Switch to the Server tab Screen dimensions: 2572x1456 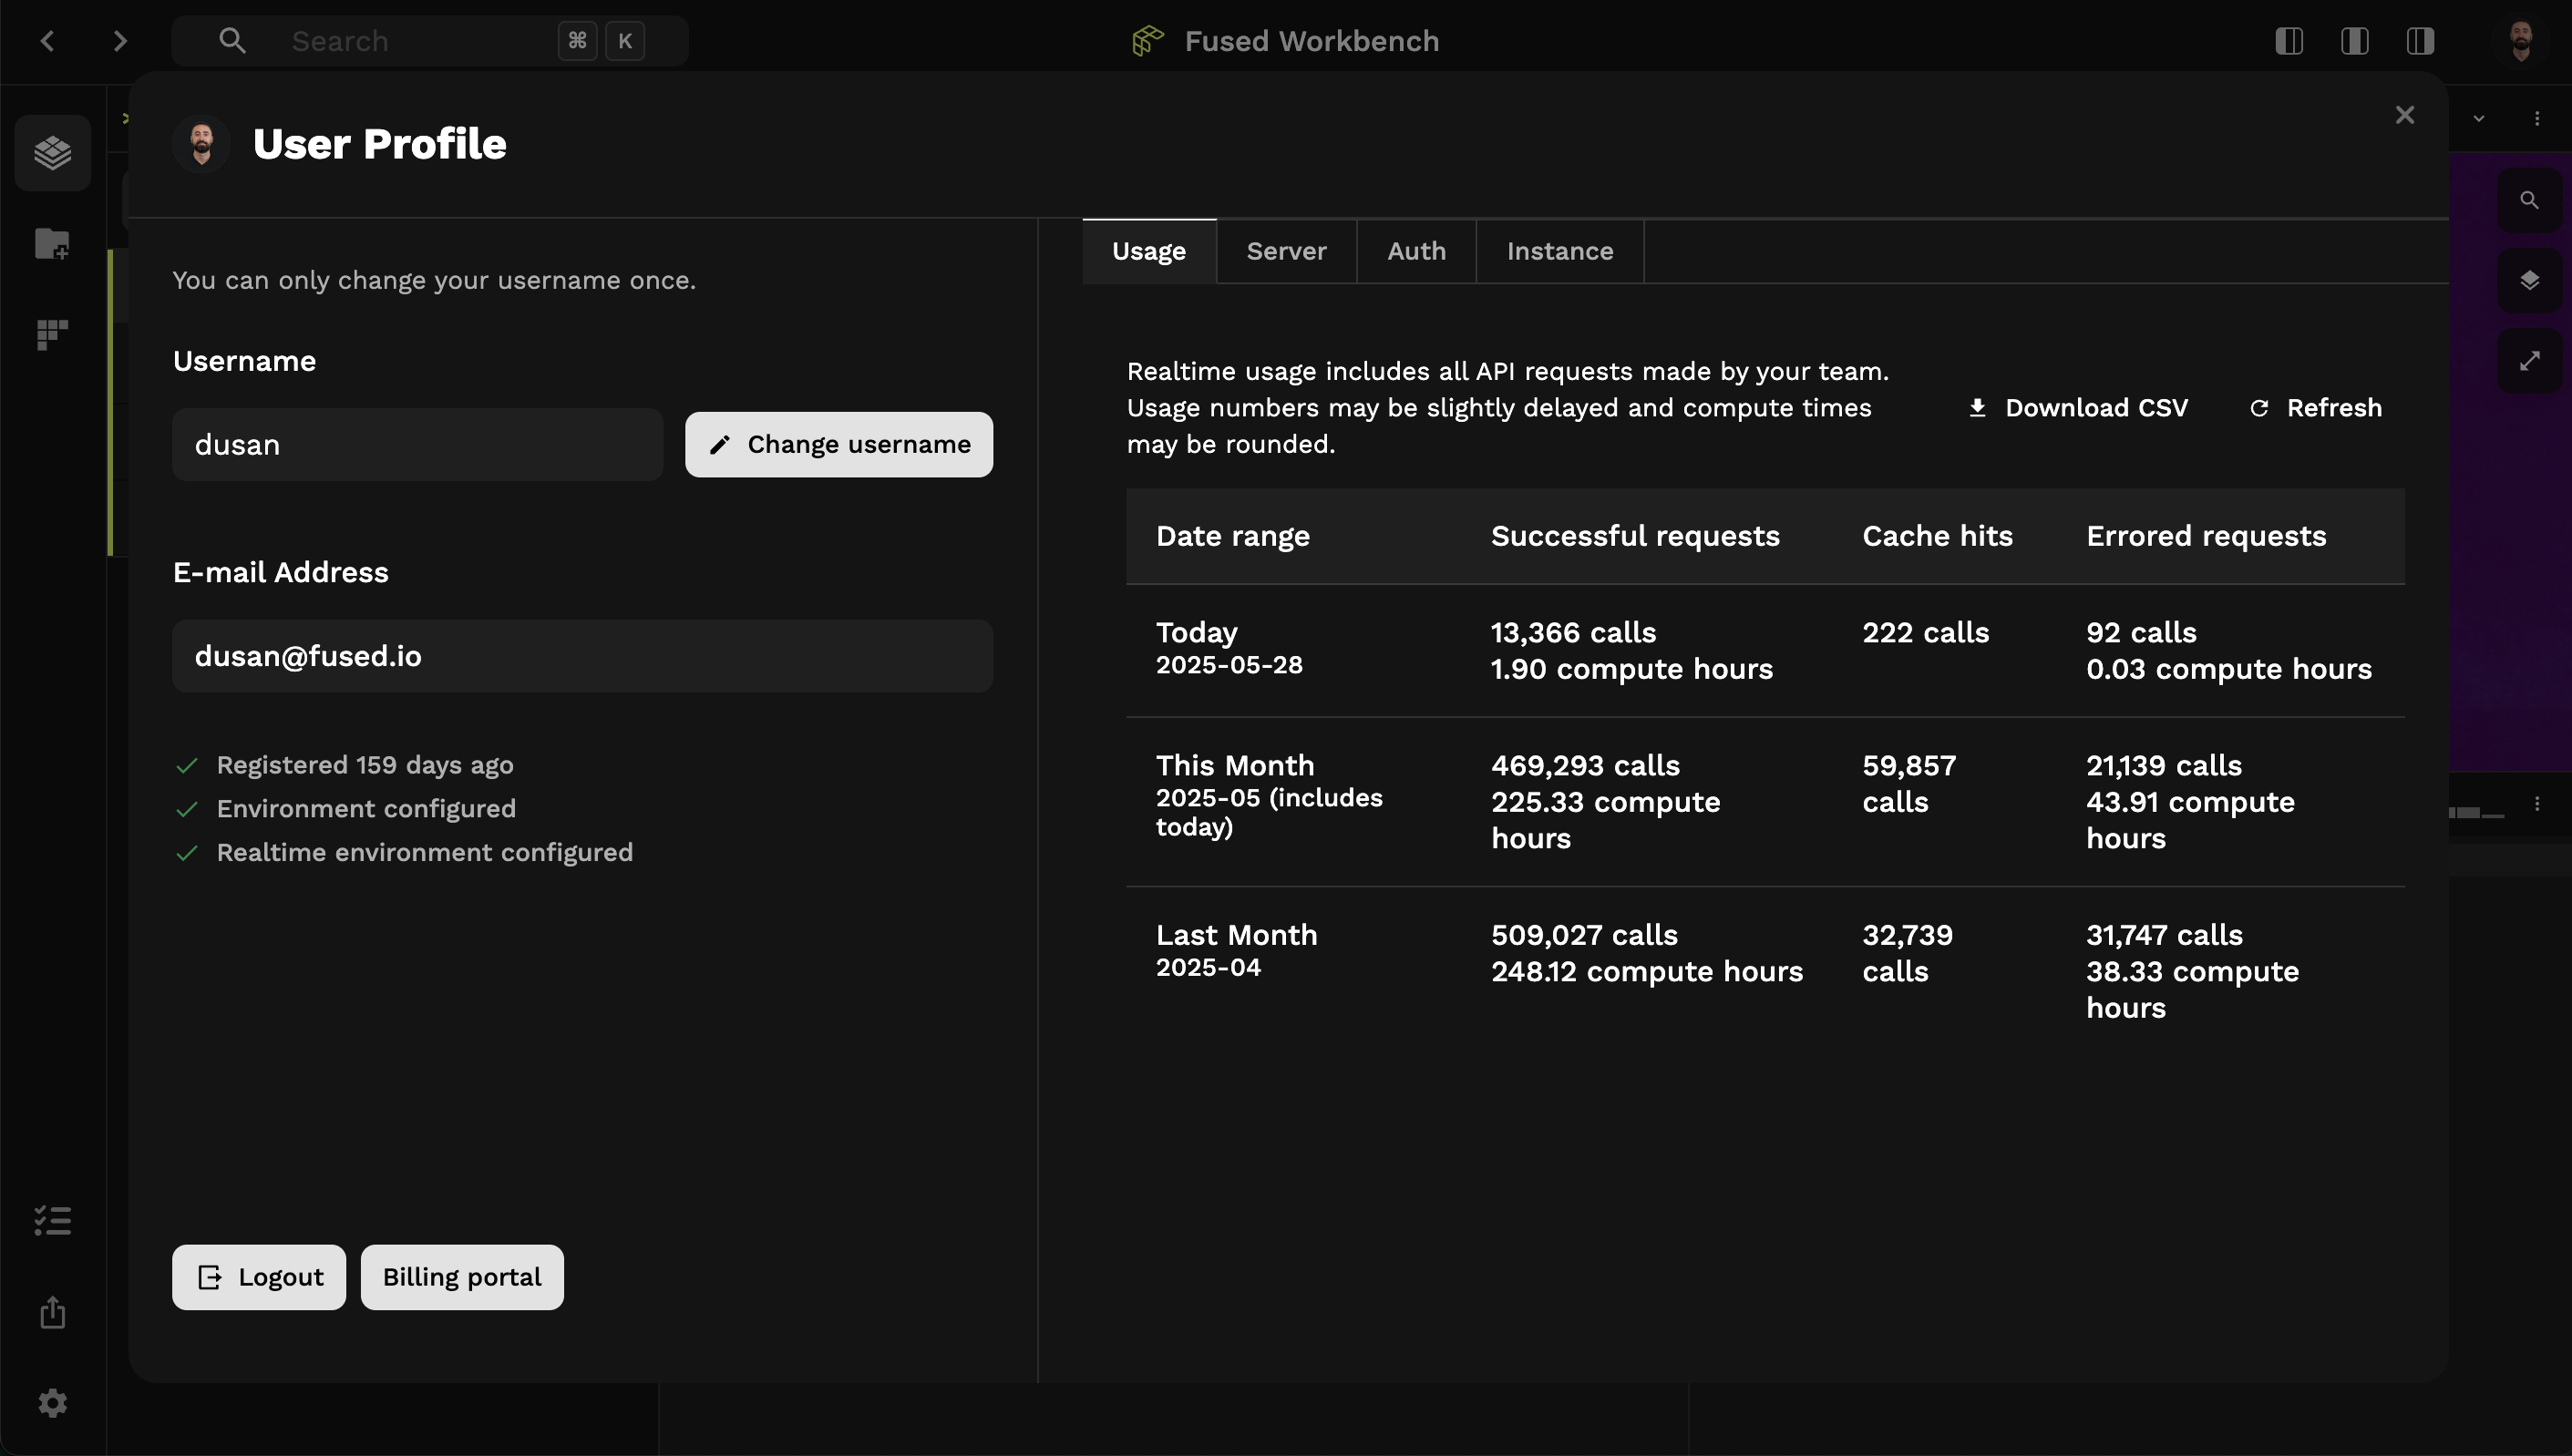point(1286,251)
